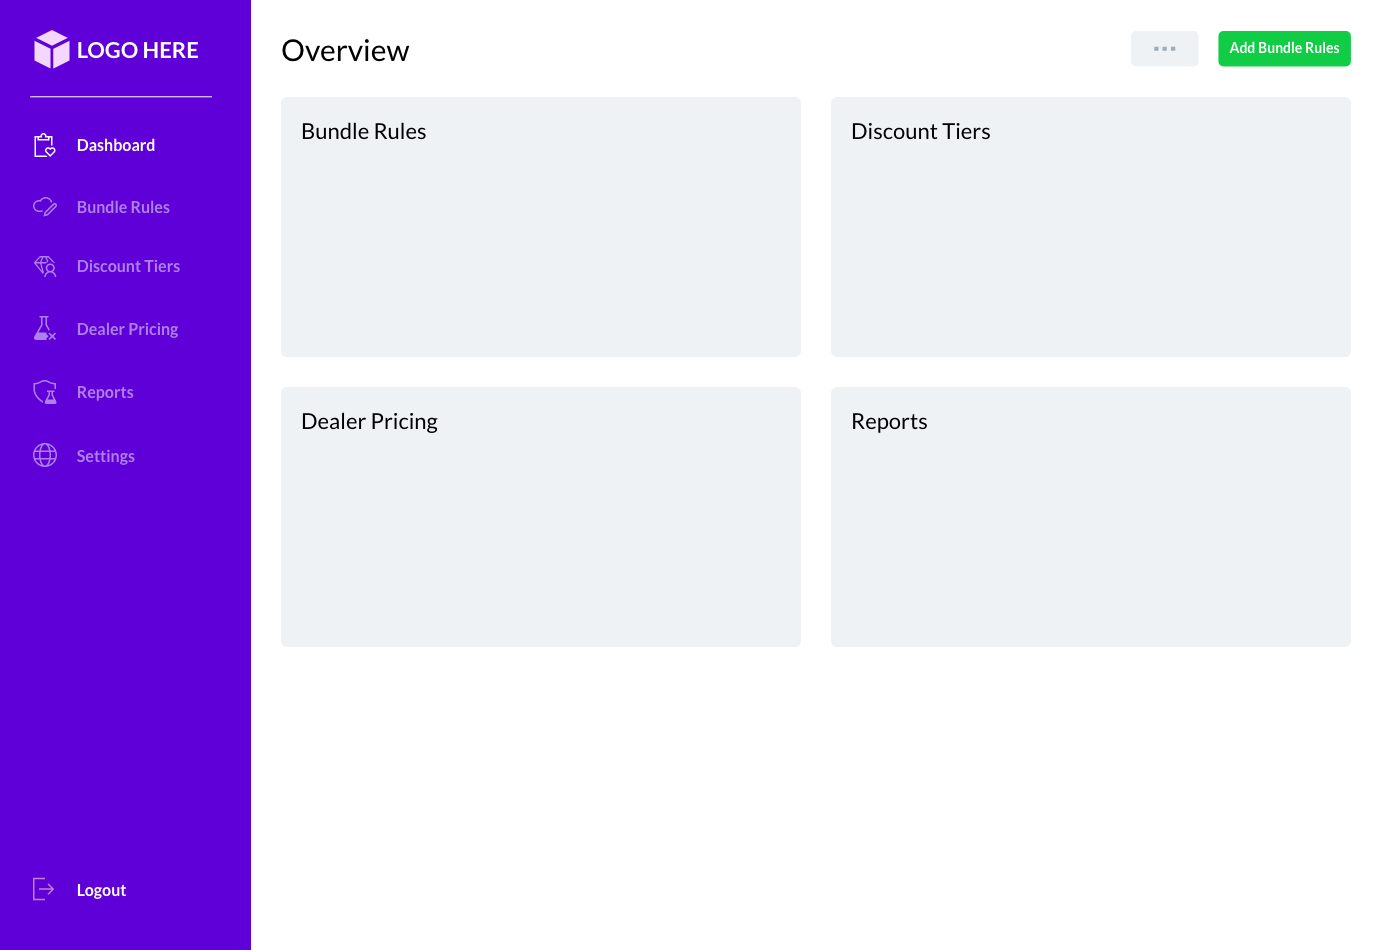This screenshot has height=950, width=1381.
Task: Select the Dealer Pricing overview card
Action: coord(540,517)
